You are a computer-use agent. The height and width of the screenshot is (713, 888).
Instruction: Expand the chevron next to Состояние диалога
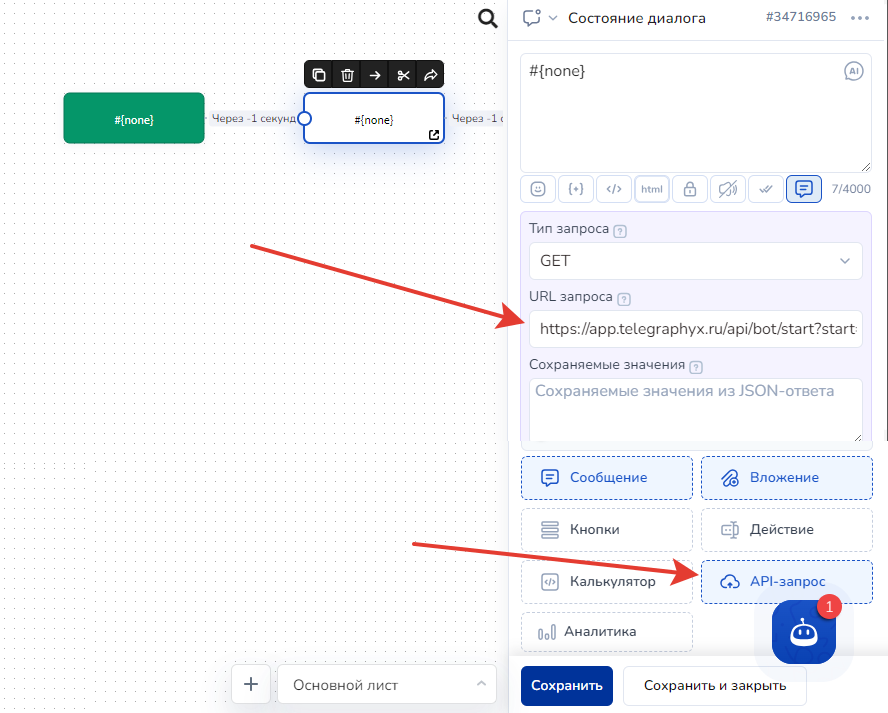pyautogui.click(x=553, y=18)
